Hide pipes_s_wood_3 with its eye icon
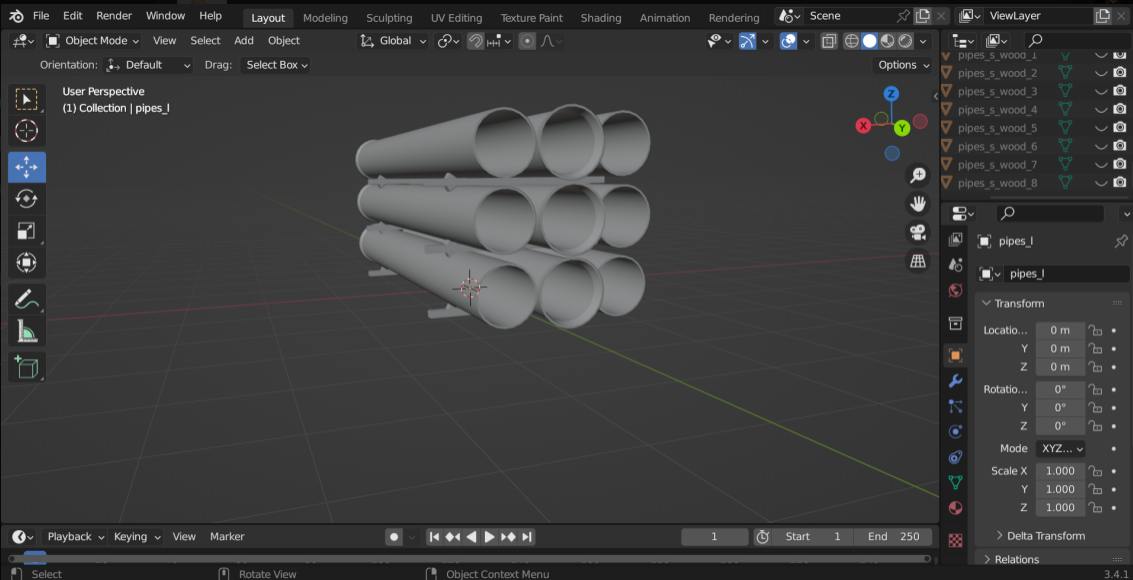The height and width of the screenshot is (580, 1133). pyautogui.click(x=1101, y=91)
